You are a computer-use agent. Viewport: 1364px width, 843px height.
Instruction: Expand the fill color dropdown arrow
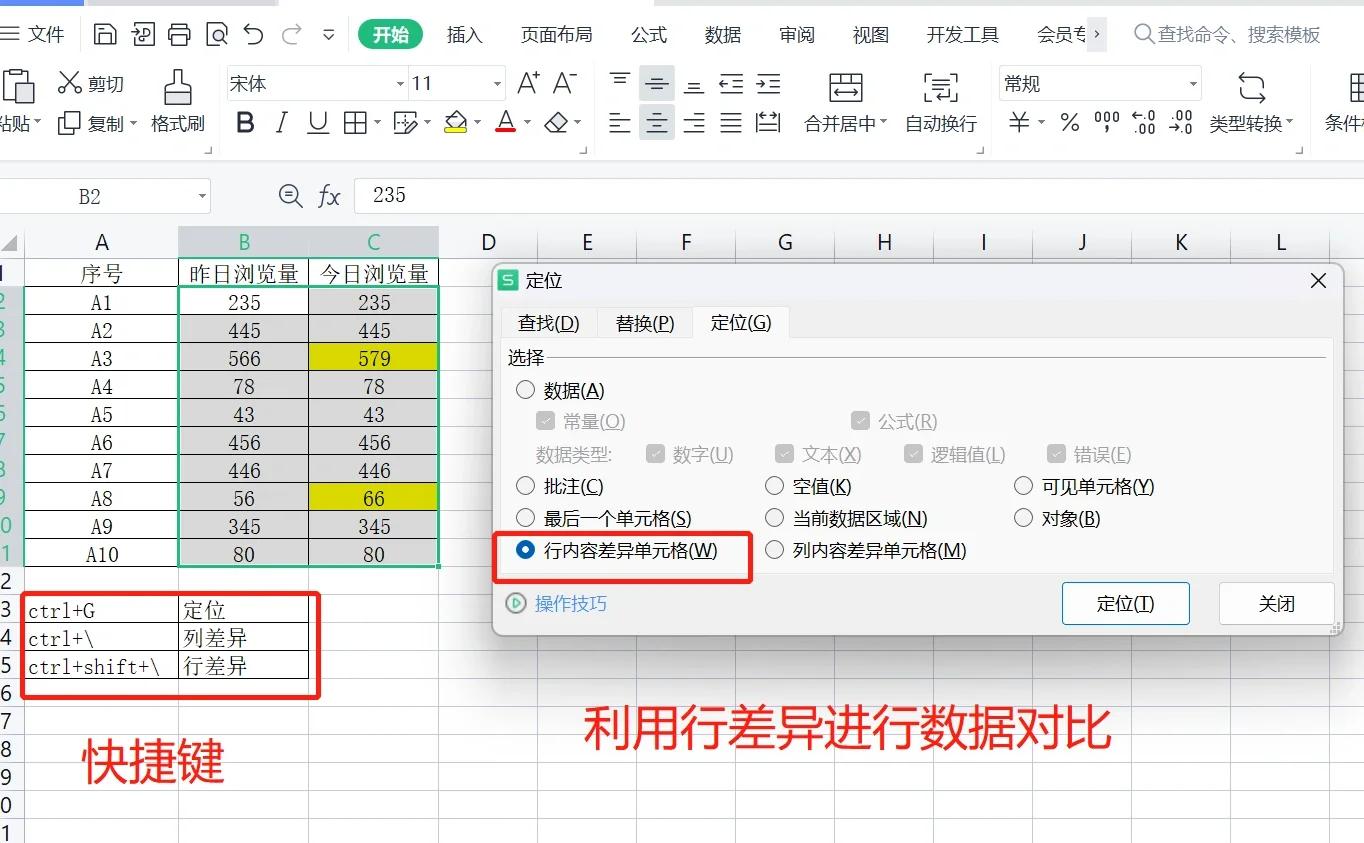[477, 123]
